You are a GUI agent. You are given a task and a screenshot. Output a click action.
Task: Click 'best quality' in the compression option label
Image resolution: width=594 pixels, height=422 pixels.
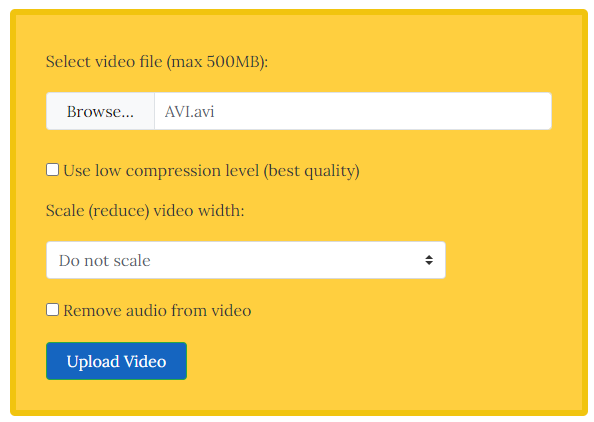311,171
